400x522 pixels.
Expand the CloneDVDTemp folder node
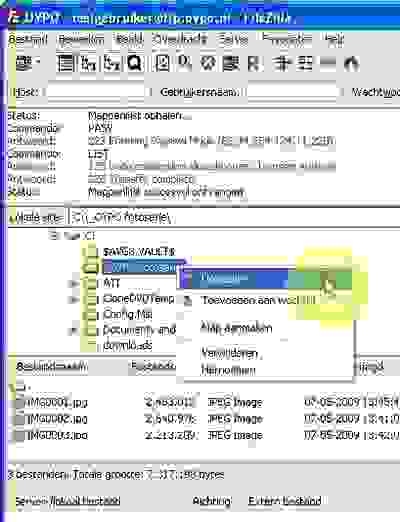click(x=73, y=299)
